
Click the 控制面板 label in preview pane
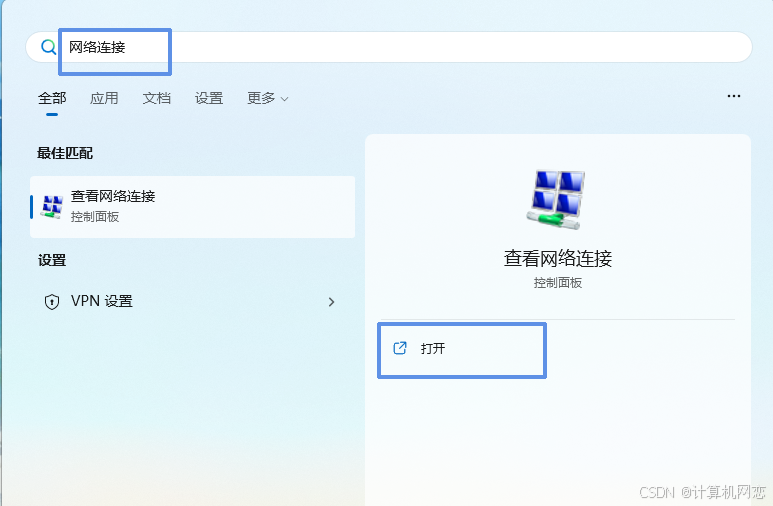pyautogui.click(x=558, y=283)
